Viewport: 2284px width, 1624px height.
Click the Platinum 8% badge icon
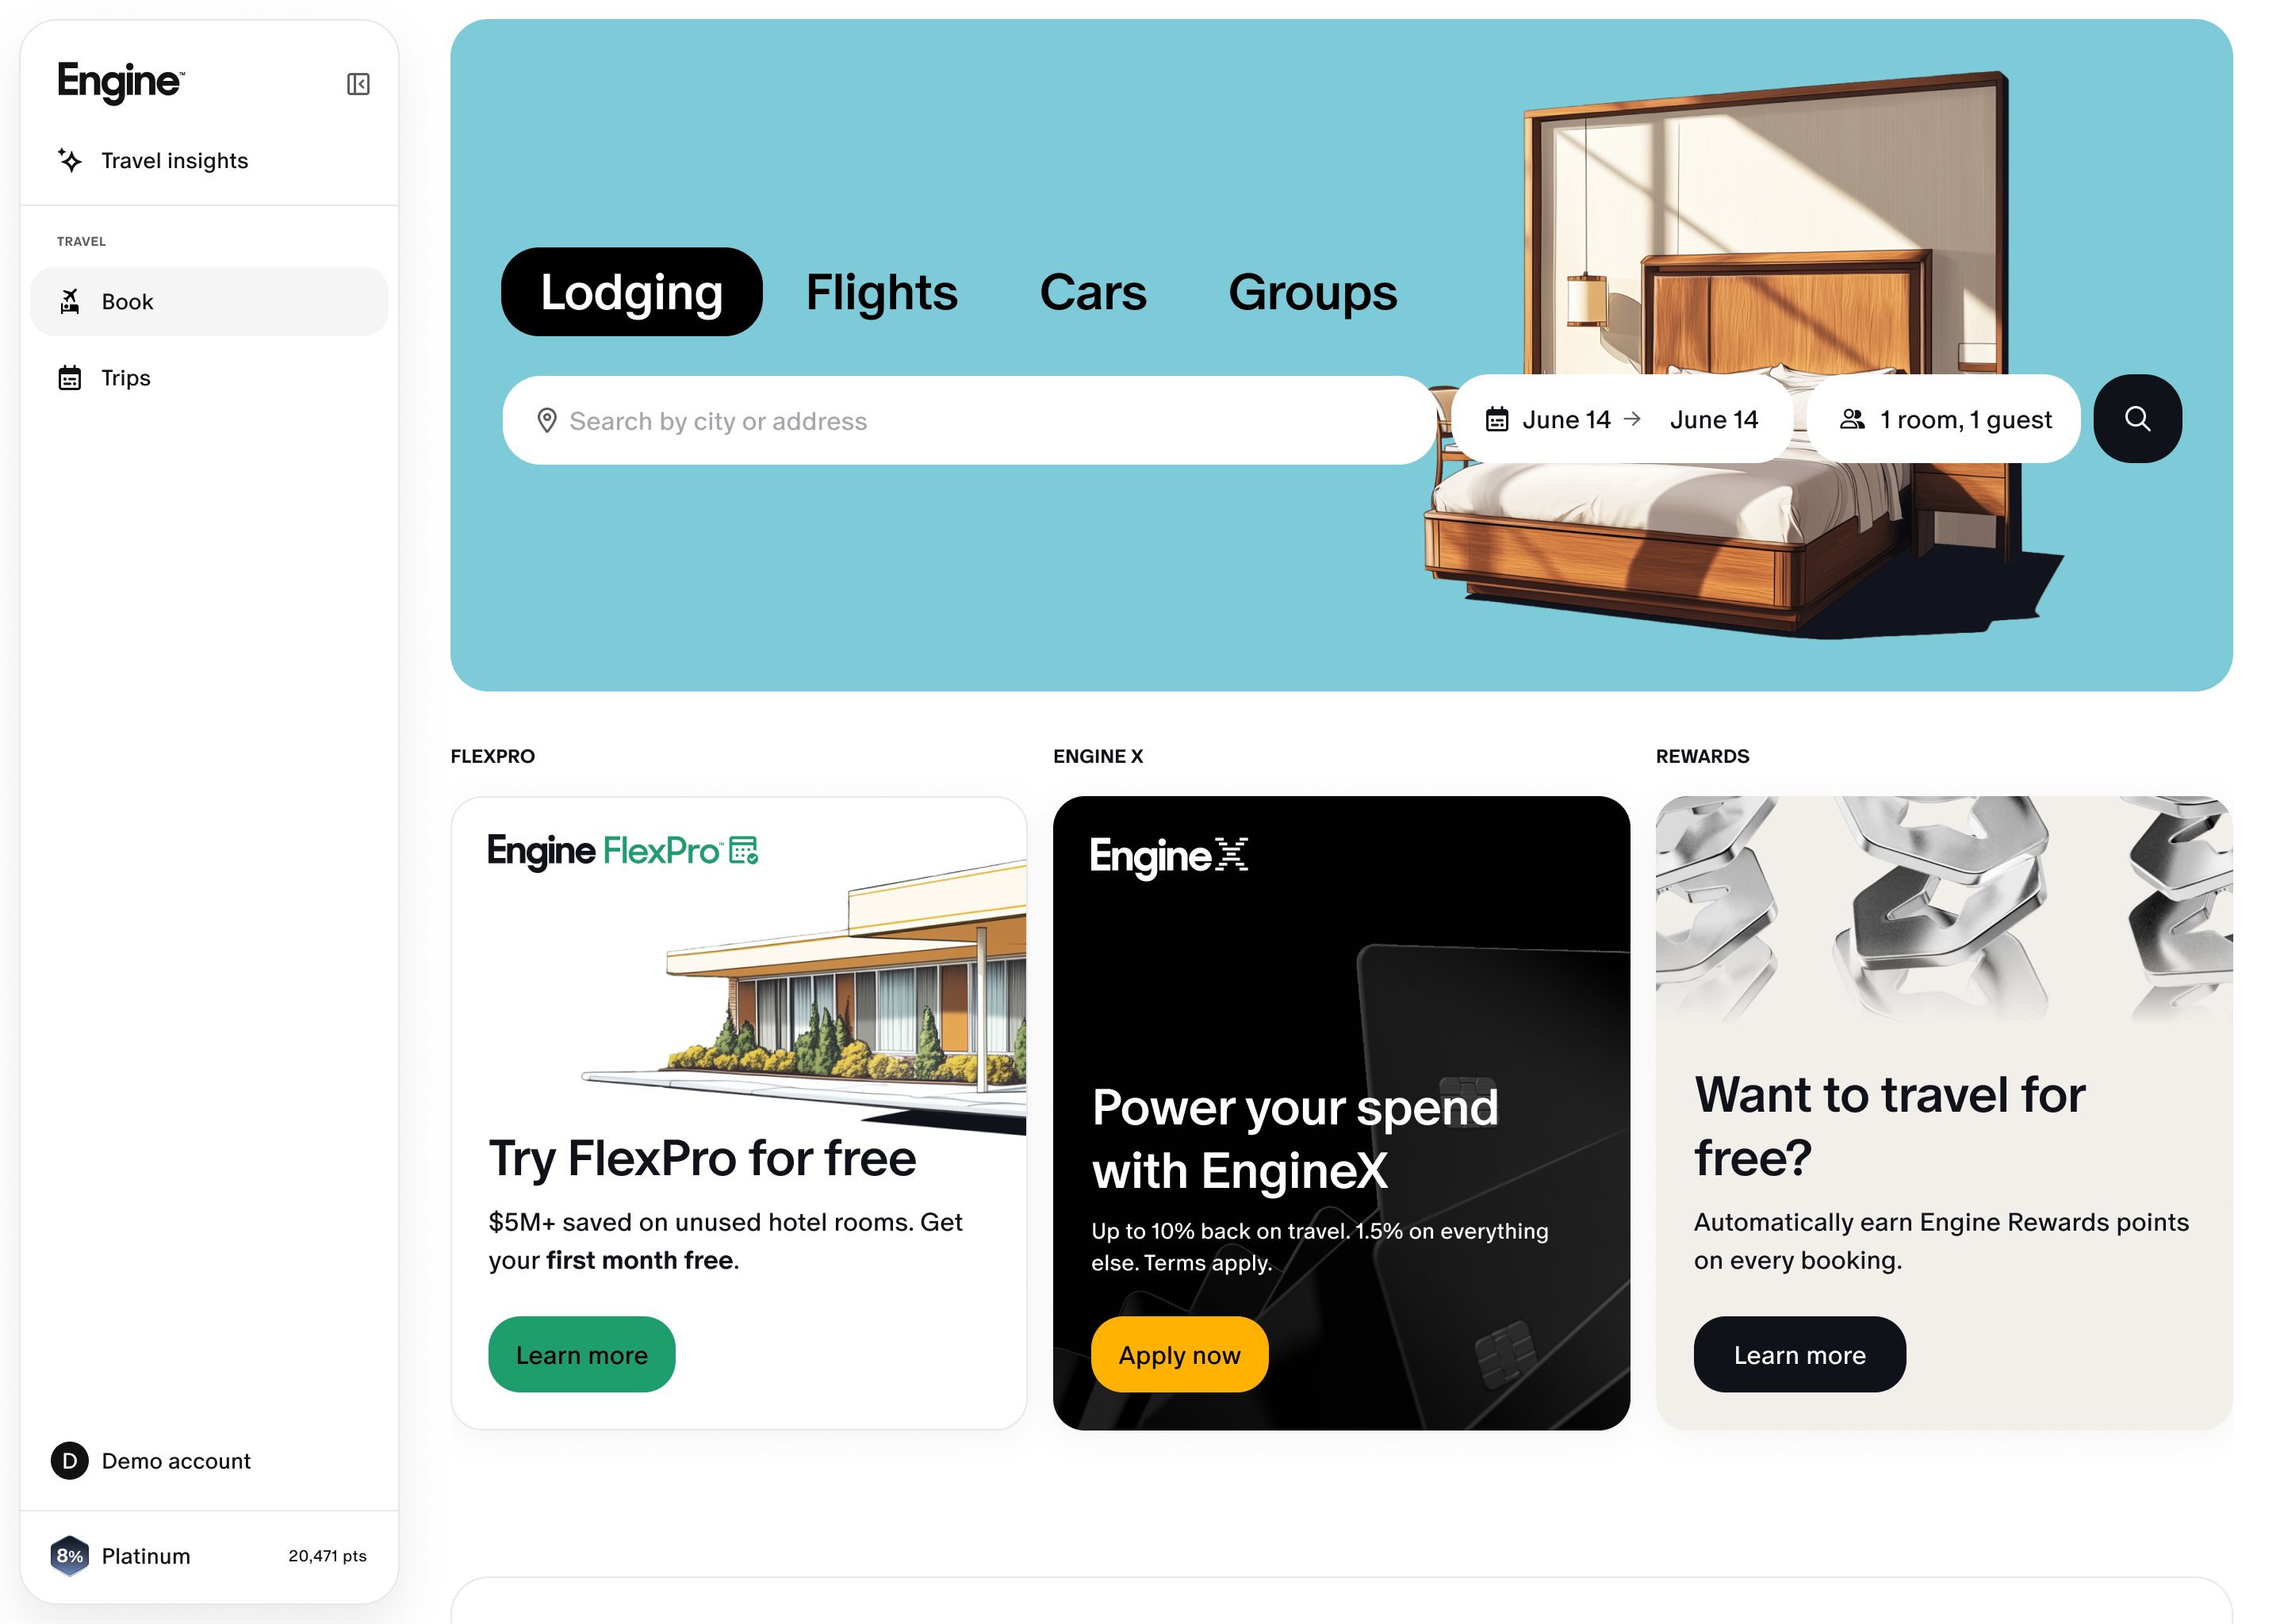click(x=70, y=1556)
